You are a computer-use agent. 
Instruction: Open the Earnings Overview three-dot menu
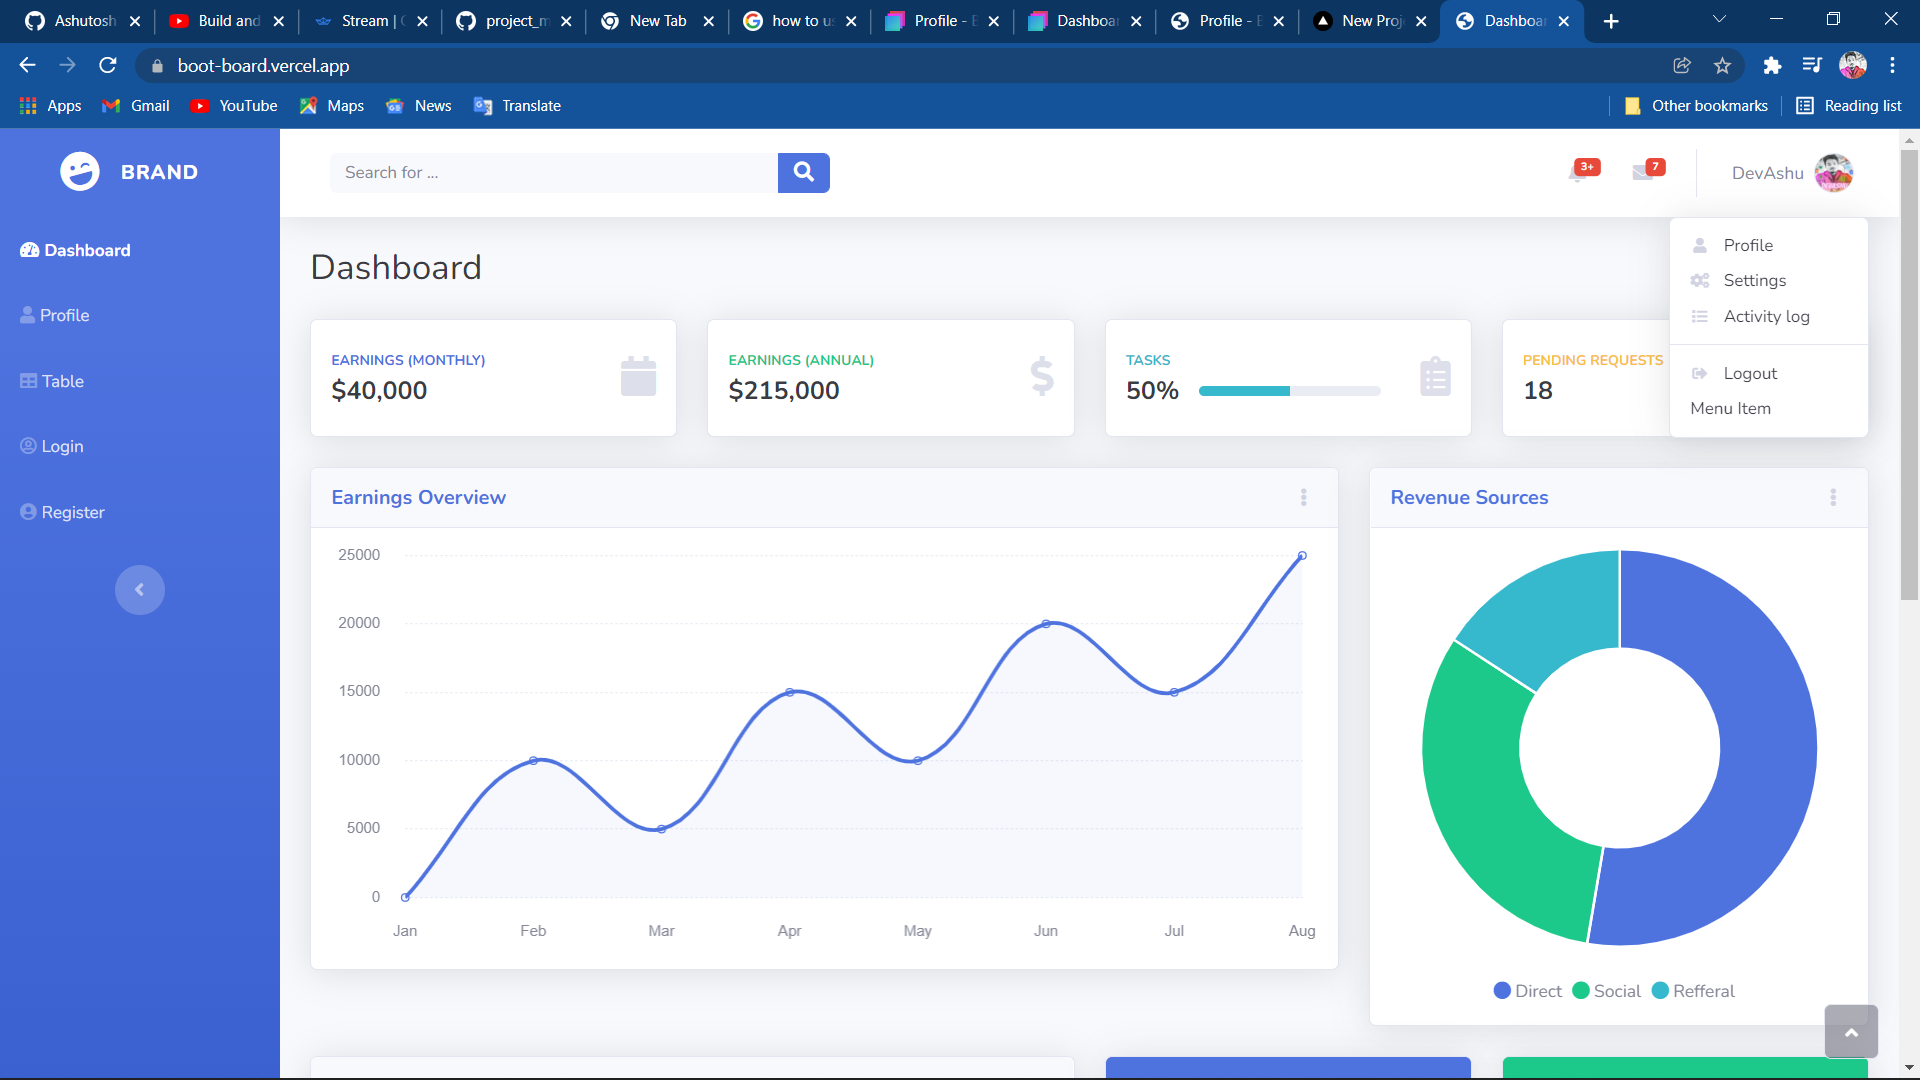pyautogui.click(x=1303, y=497)
